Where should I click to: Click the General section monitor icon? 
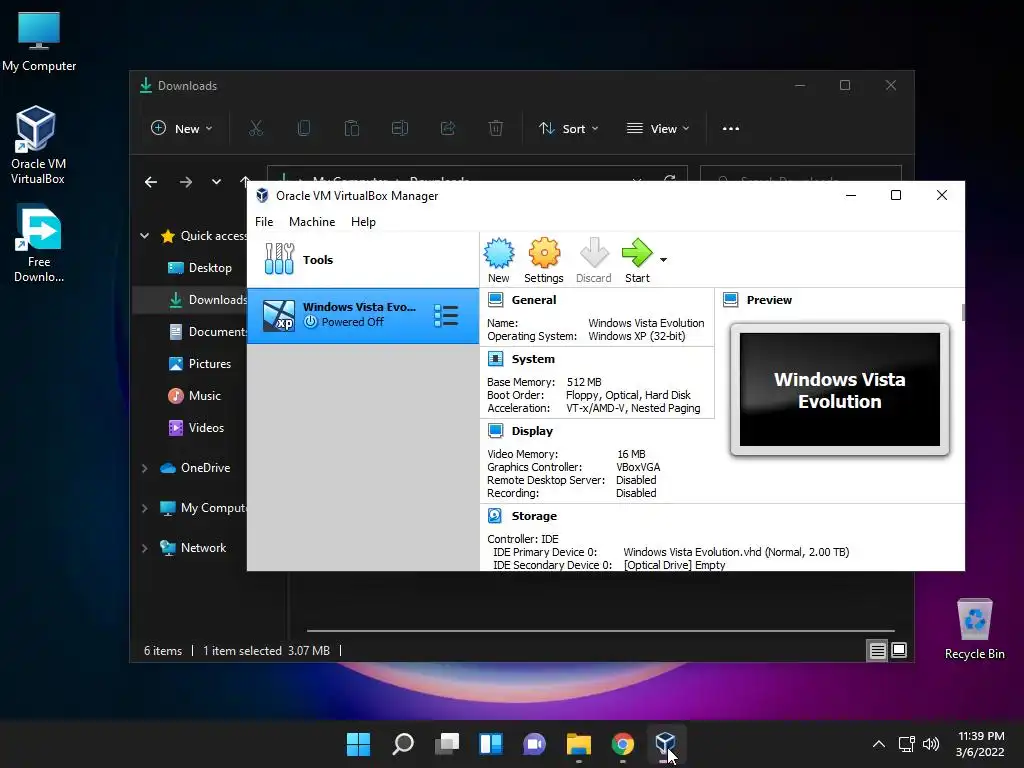[x=496, y=300]
